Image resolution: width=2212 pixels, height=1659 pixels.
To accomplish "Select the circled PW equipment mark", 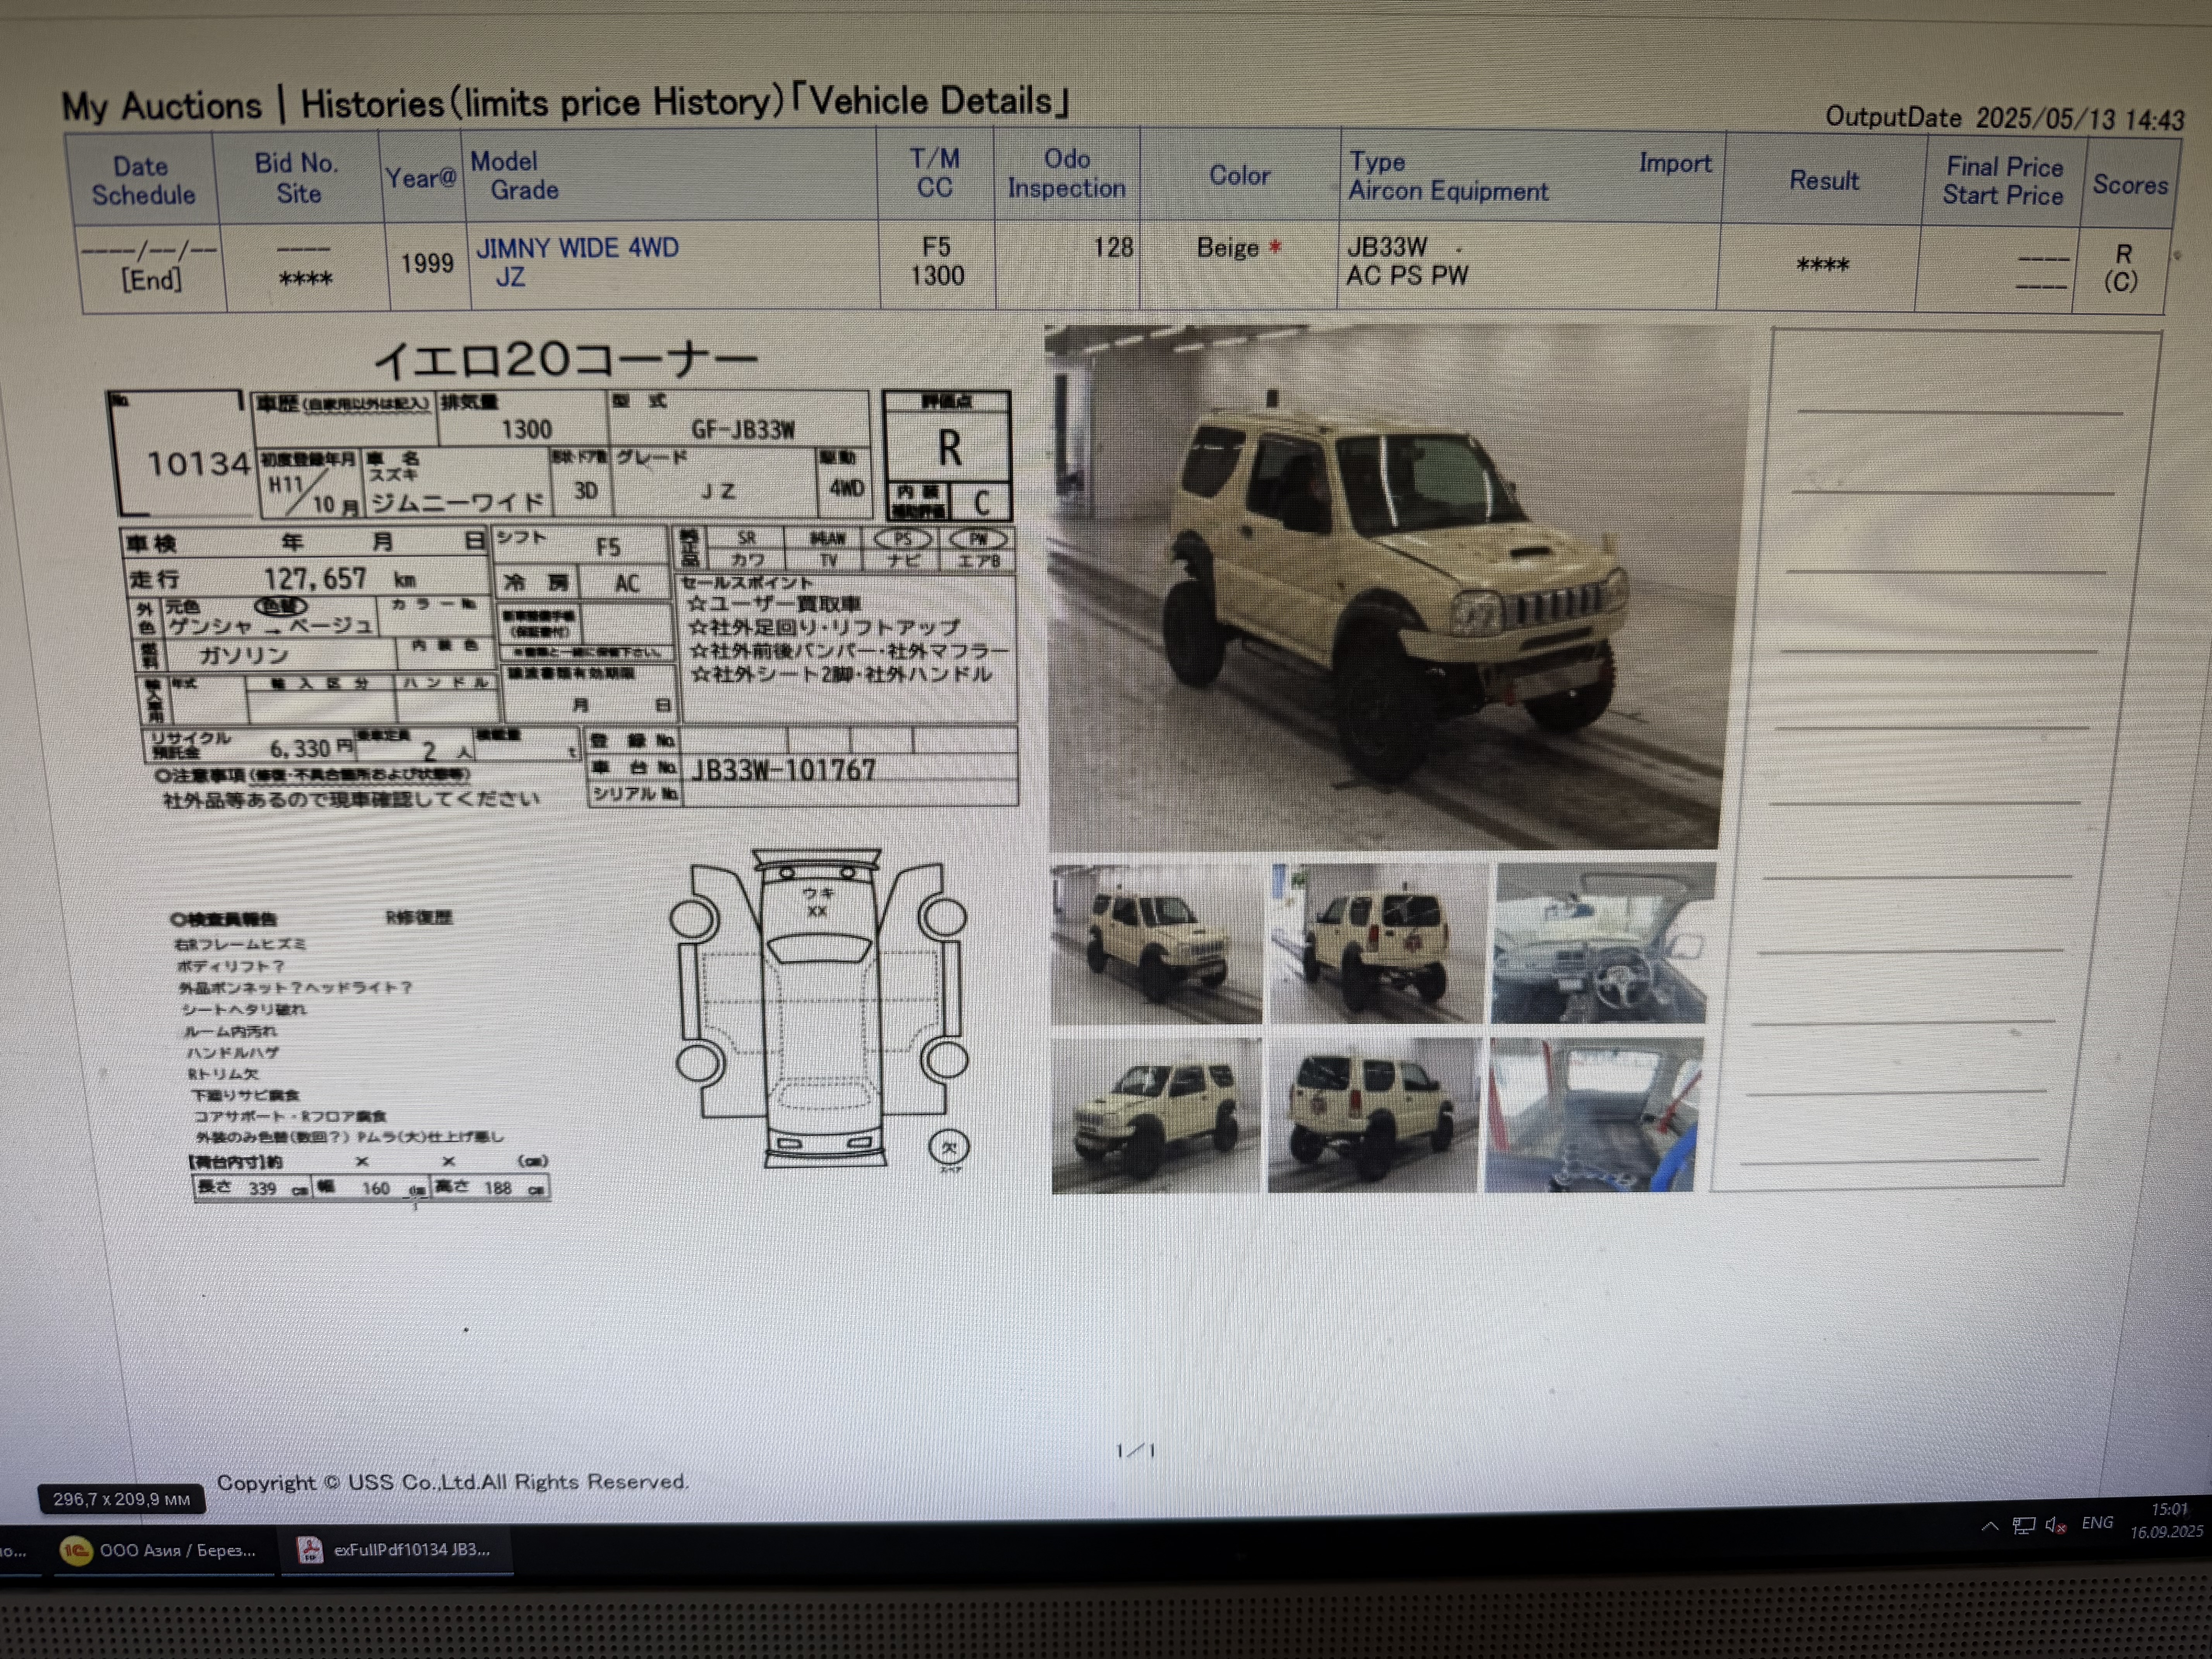I will point(978,539).
